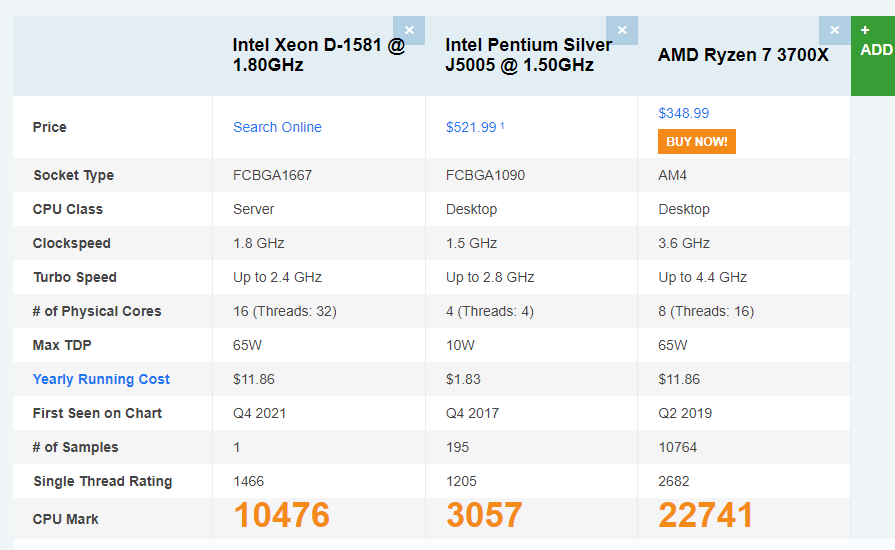This screenshot has height=550, width=895.
Task: Select 10764 samples value
Action: click(678, 447)
